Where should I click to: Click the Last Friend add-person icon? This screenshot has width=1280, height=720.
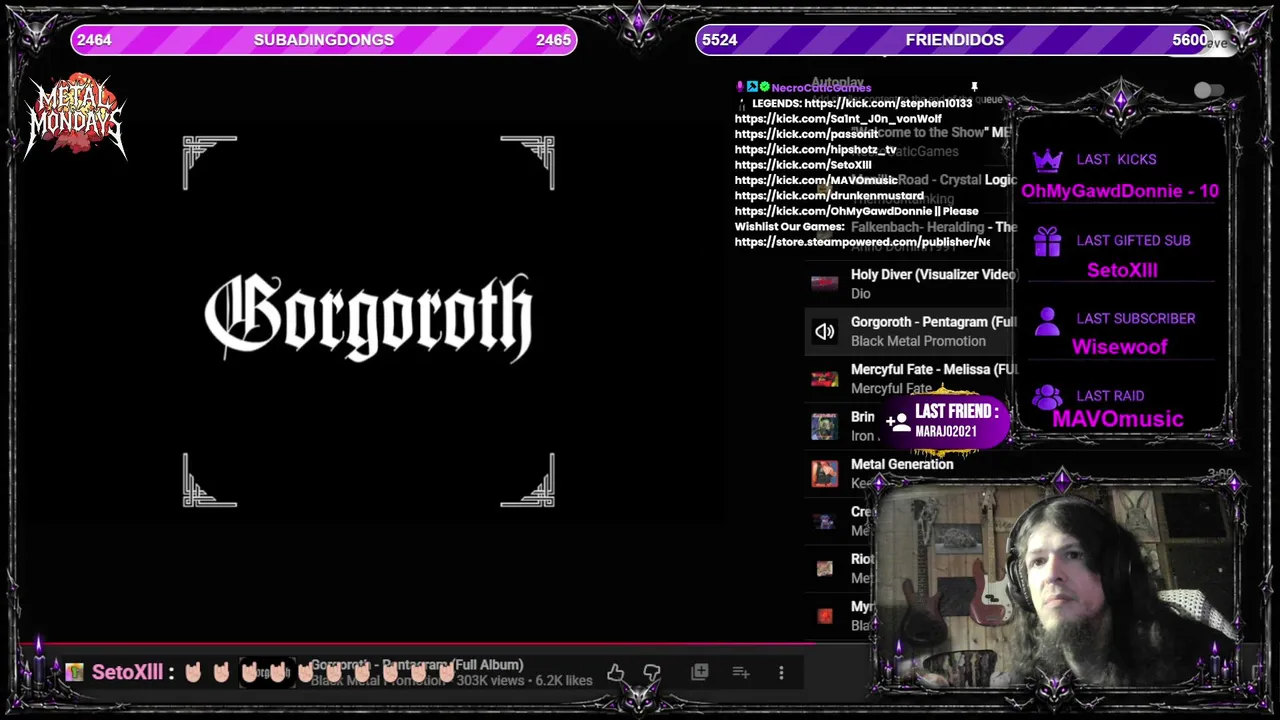898,422
